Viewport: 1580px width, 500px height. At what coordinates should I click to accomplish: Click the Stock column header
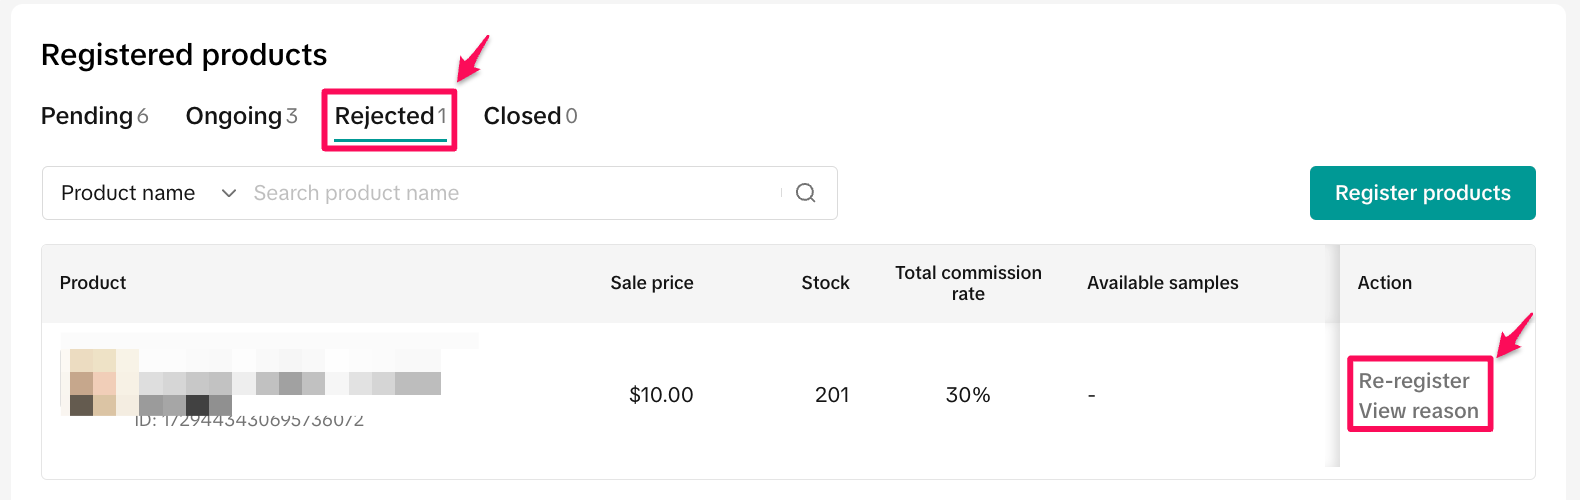point(825,283)
